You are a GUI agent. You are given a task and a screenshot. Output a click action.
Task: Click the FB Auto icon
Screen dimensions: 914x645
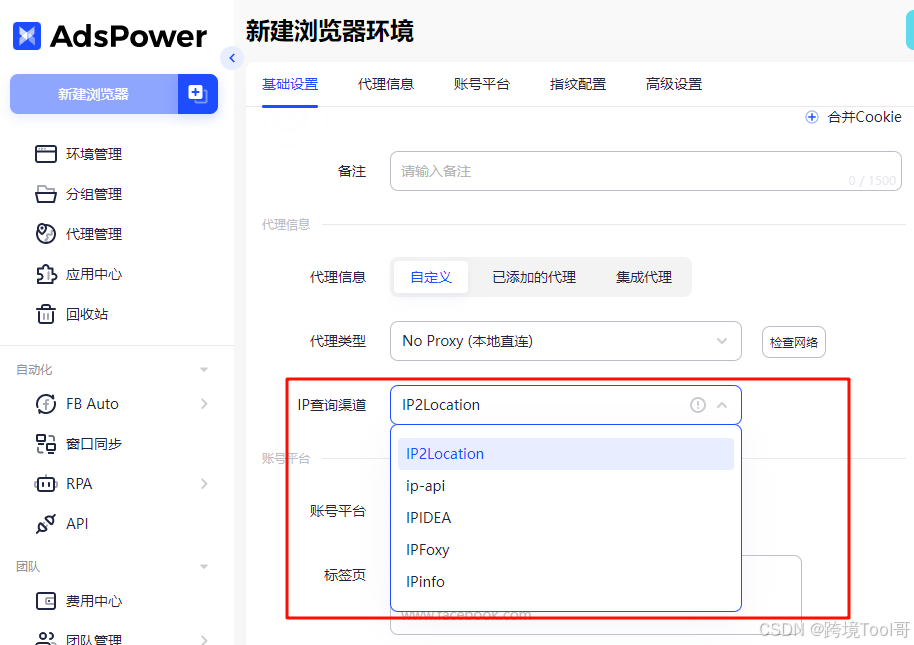45,404
